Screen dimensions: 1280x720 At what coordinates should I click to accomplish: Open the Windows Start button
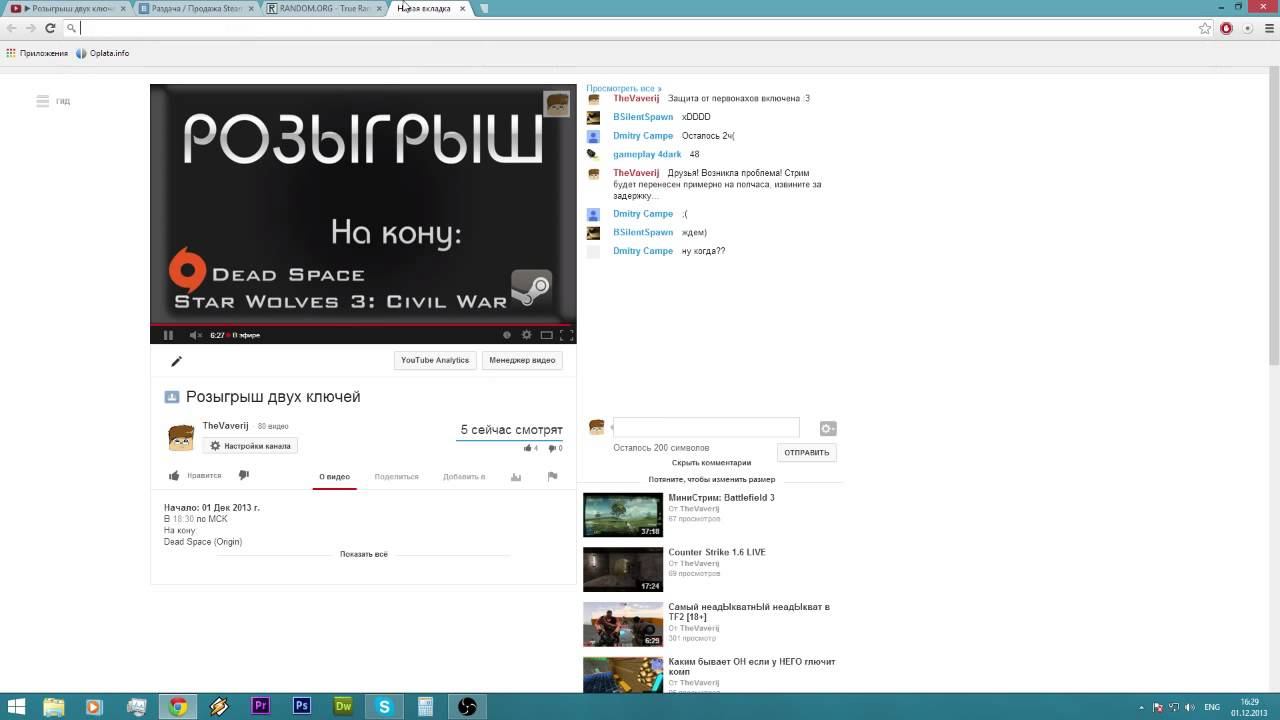[16, 706]
